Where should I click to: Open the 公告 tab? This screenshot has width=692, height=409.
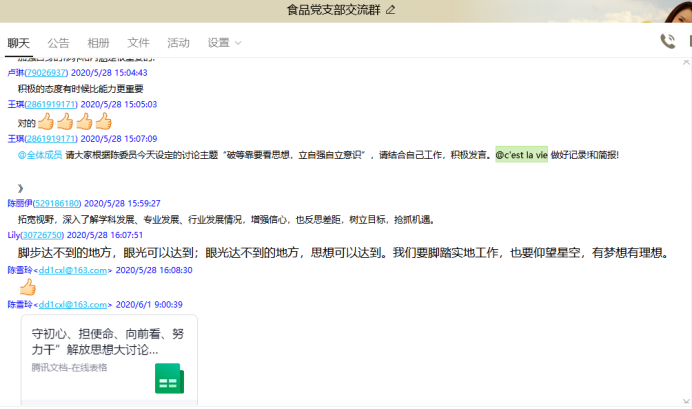pos(58,43)
